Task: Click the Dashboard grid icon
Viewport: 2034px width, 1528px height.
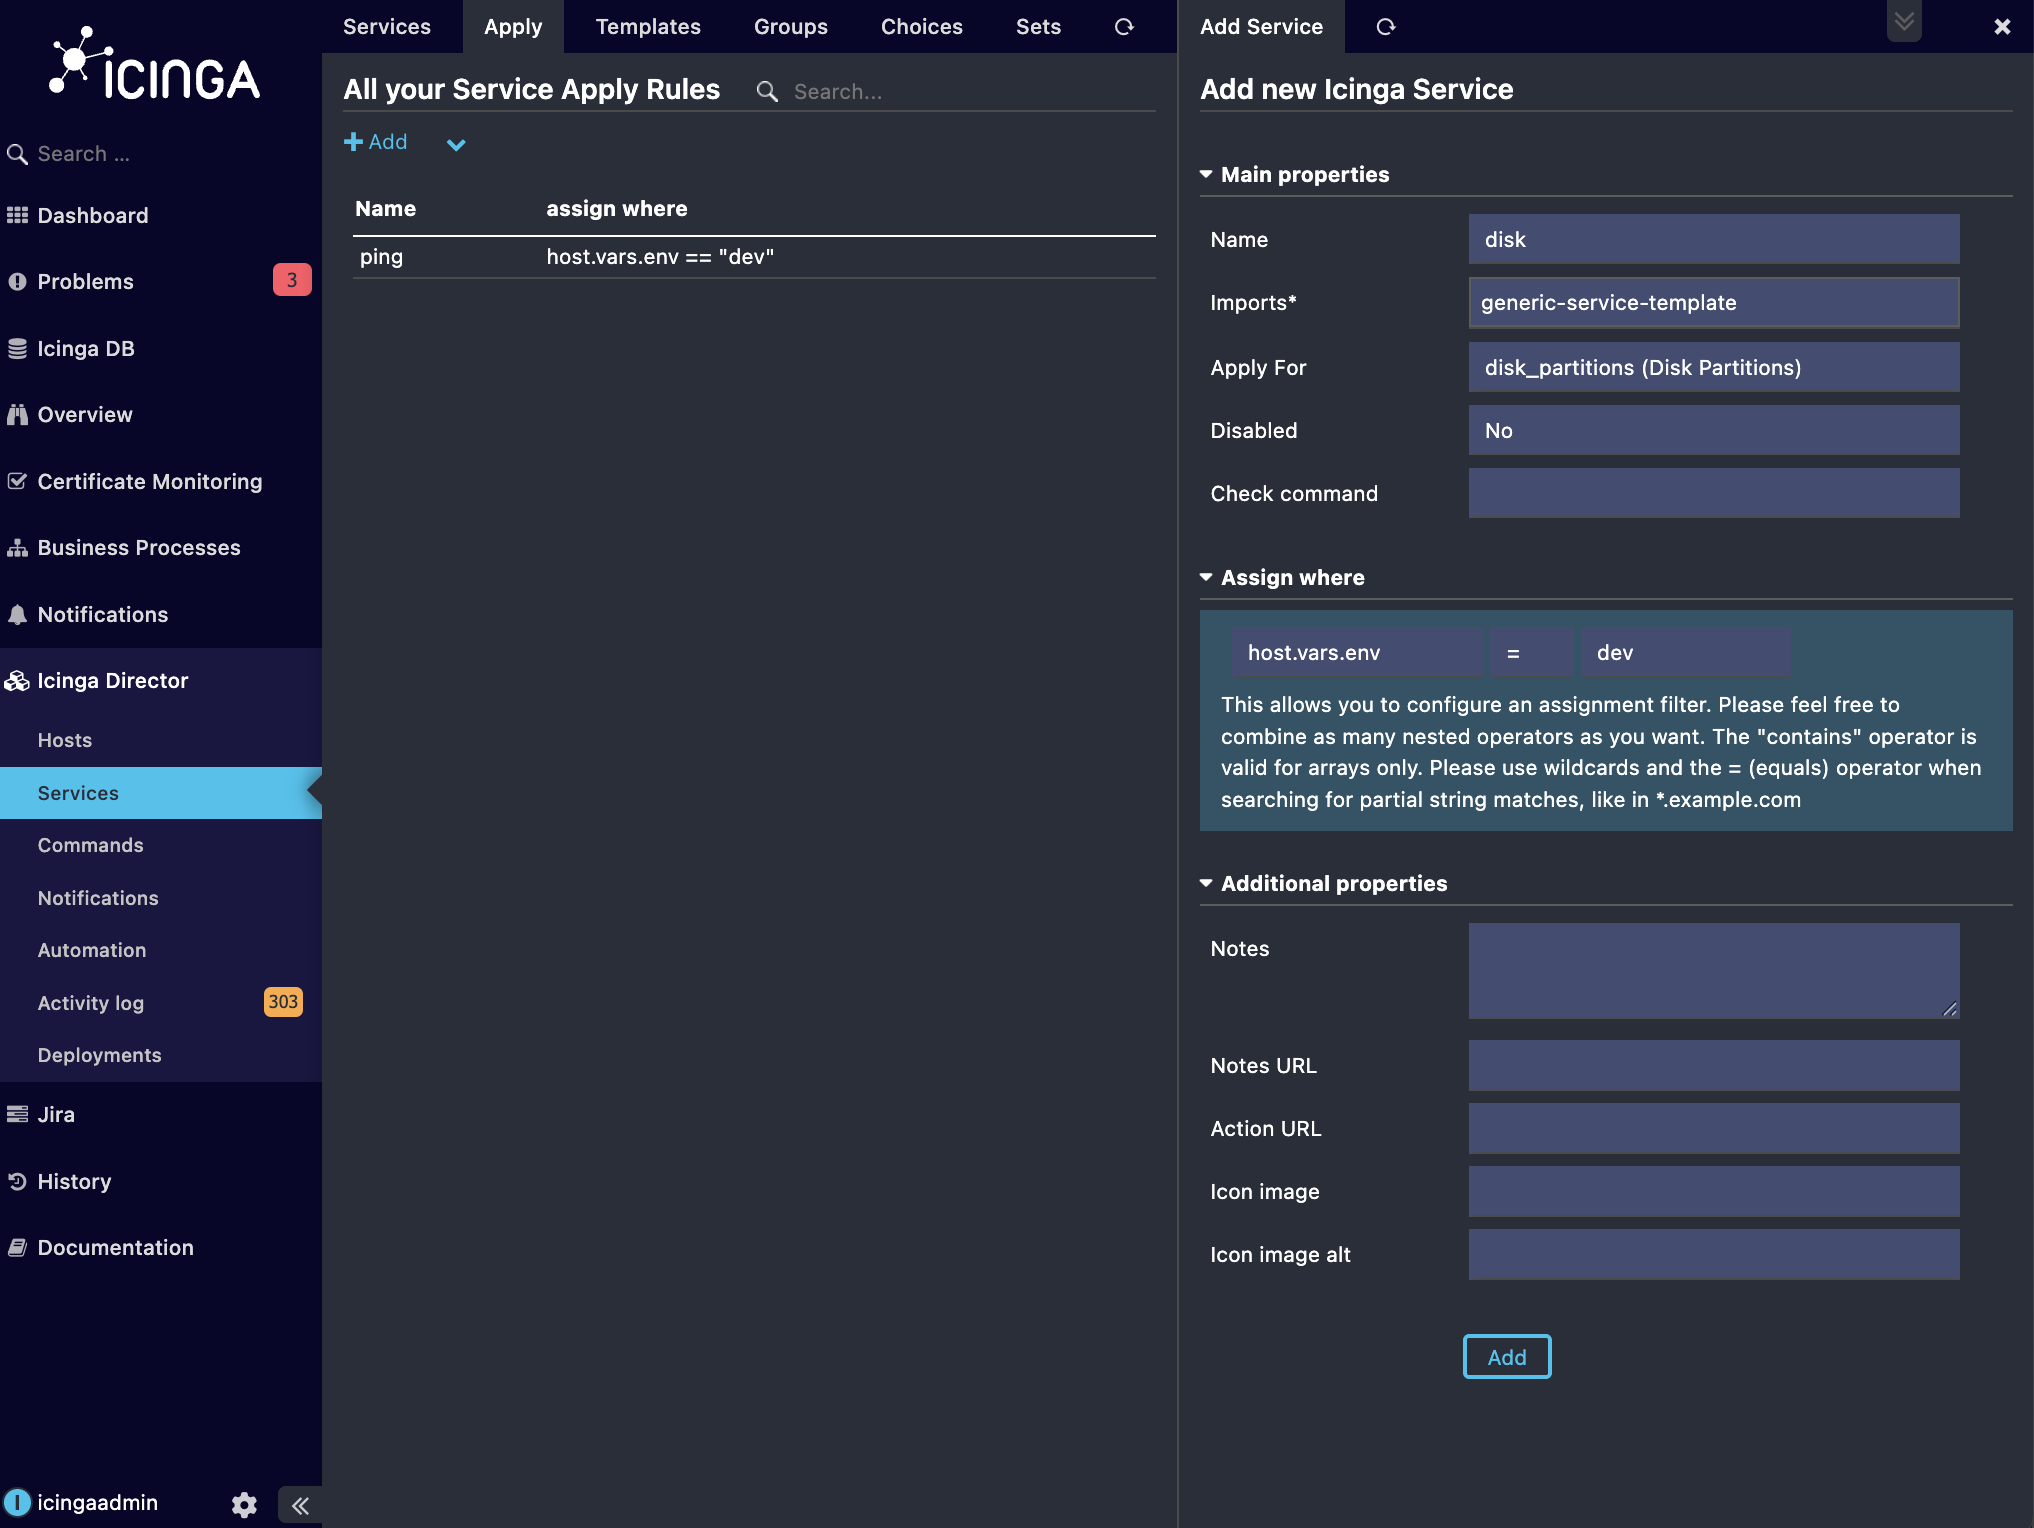Action: click(17, 215)
